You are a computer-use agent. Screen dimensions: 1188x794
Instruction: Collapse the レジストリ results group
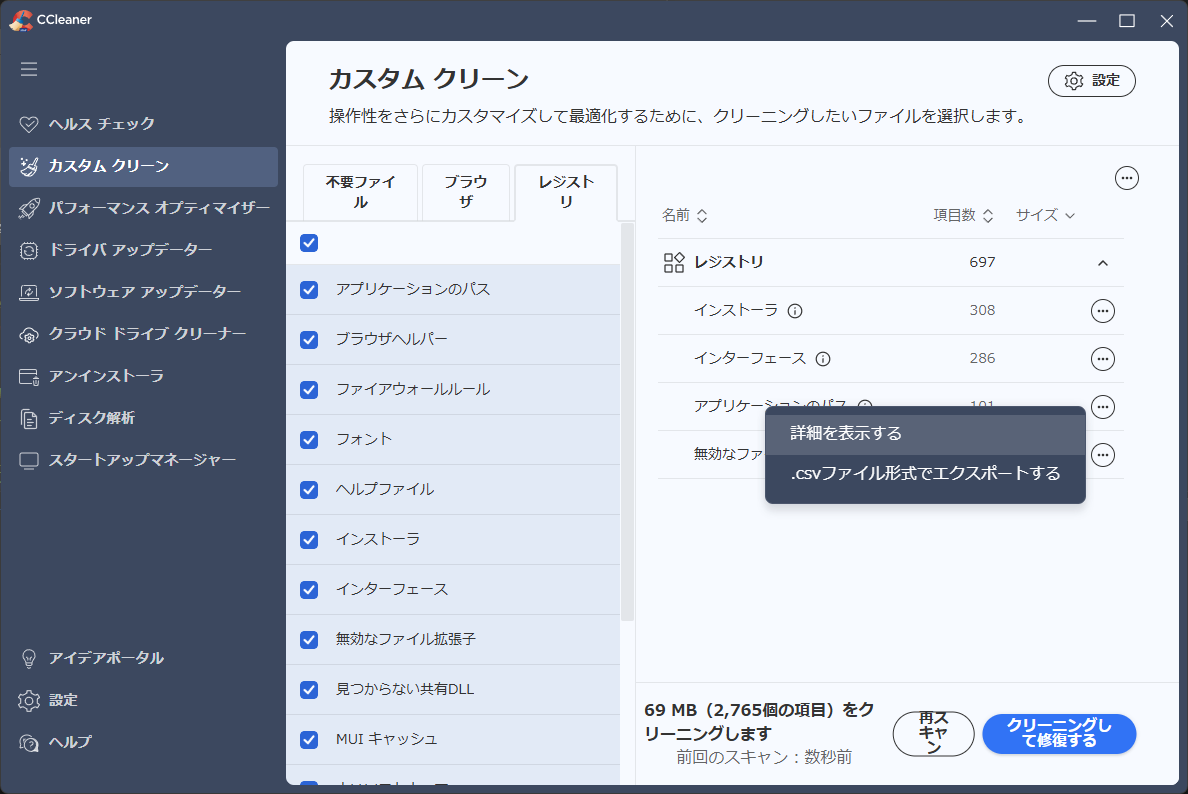tap(1102, 263)
